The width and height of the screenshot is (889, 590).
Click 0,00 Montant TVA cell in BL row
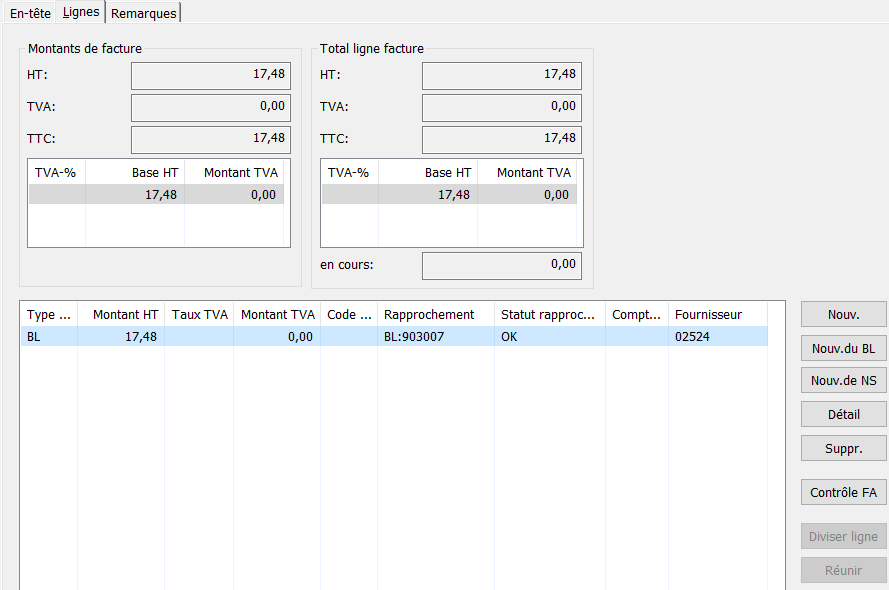(277, 337)
